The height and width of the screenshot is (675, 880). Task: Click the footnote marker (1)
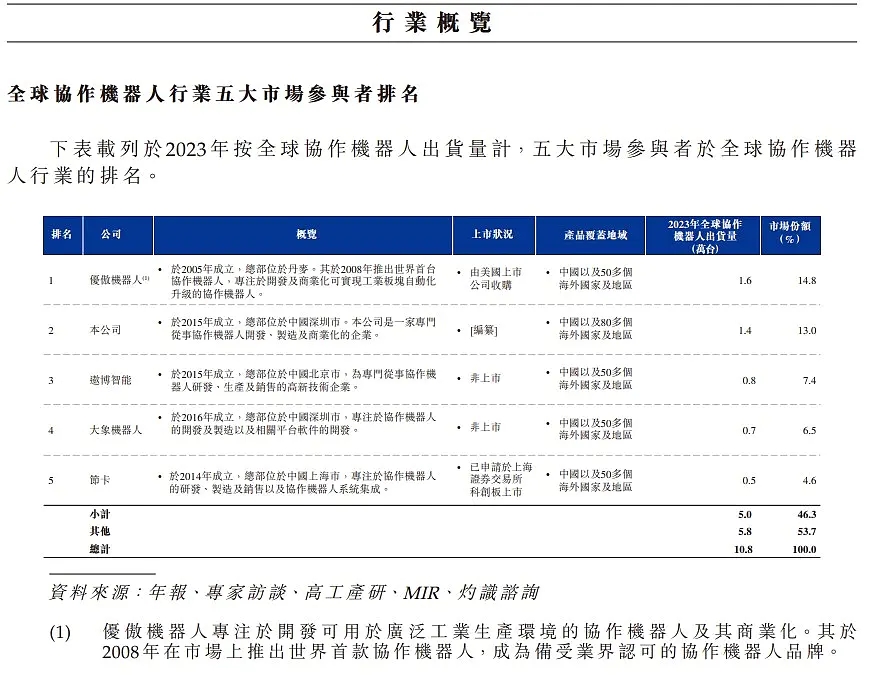click(x=60, y=632)
